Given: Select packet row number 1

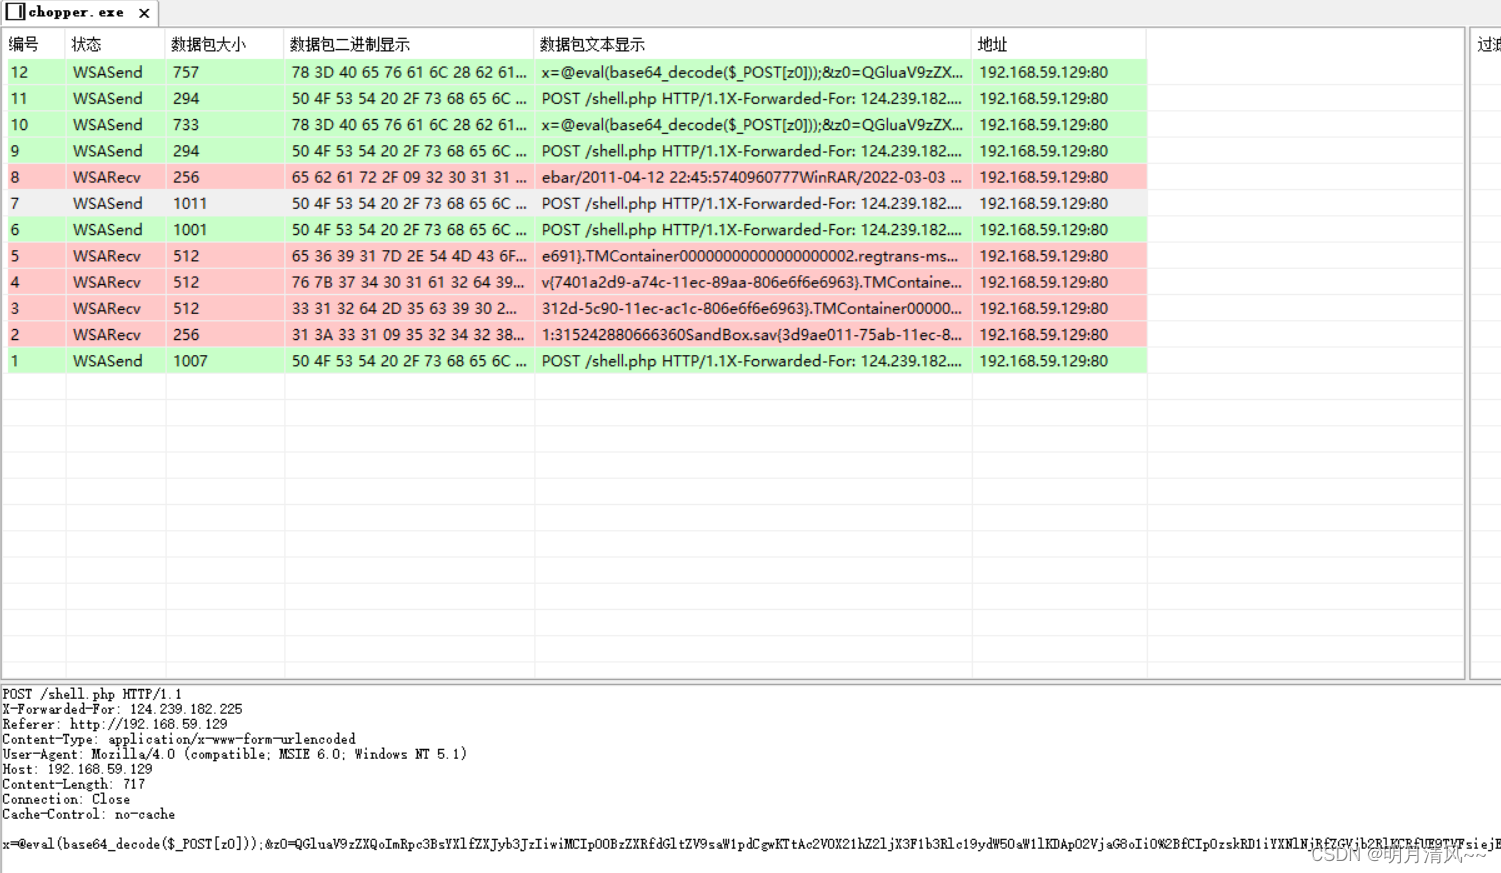Looking at the screenshot, I should coord(576,361).
